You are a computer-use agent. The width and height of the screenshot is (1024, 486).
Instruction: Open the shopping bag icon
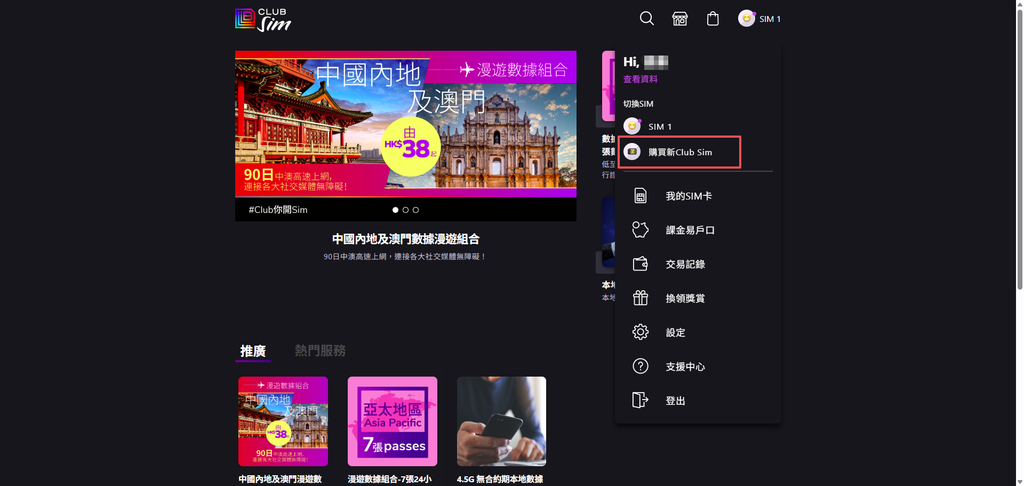tap(712, 18)
